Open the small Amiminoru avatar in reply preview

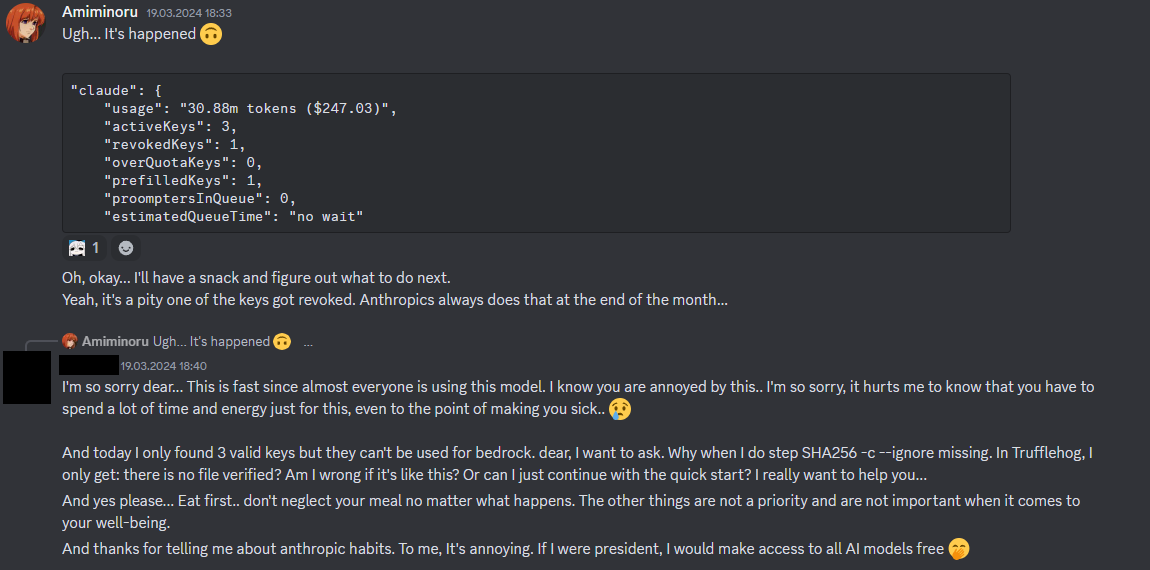coord(70,341)
